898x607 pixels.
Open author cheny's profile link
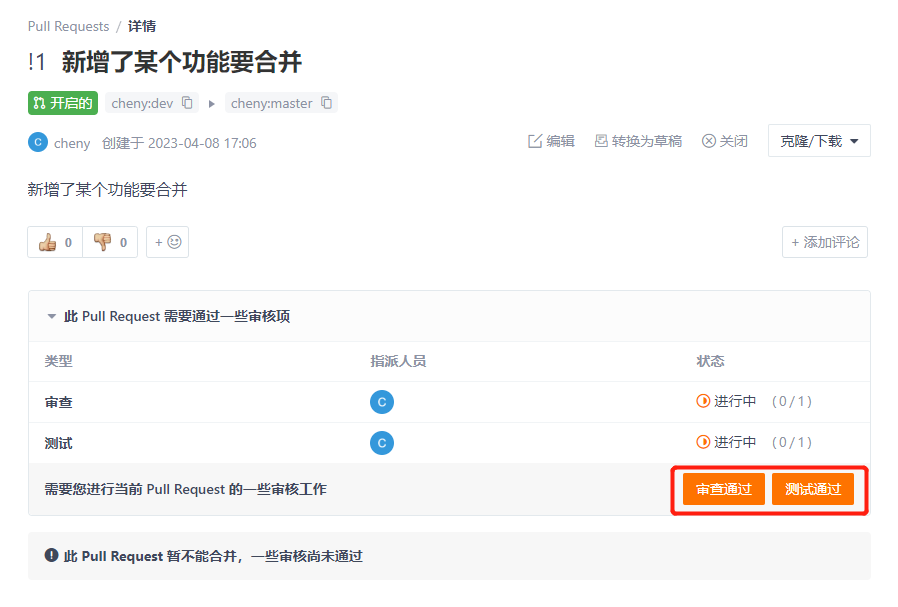click(x=72, y=143)
